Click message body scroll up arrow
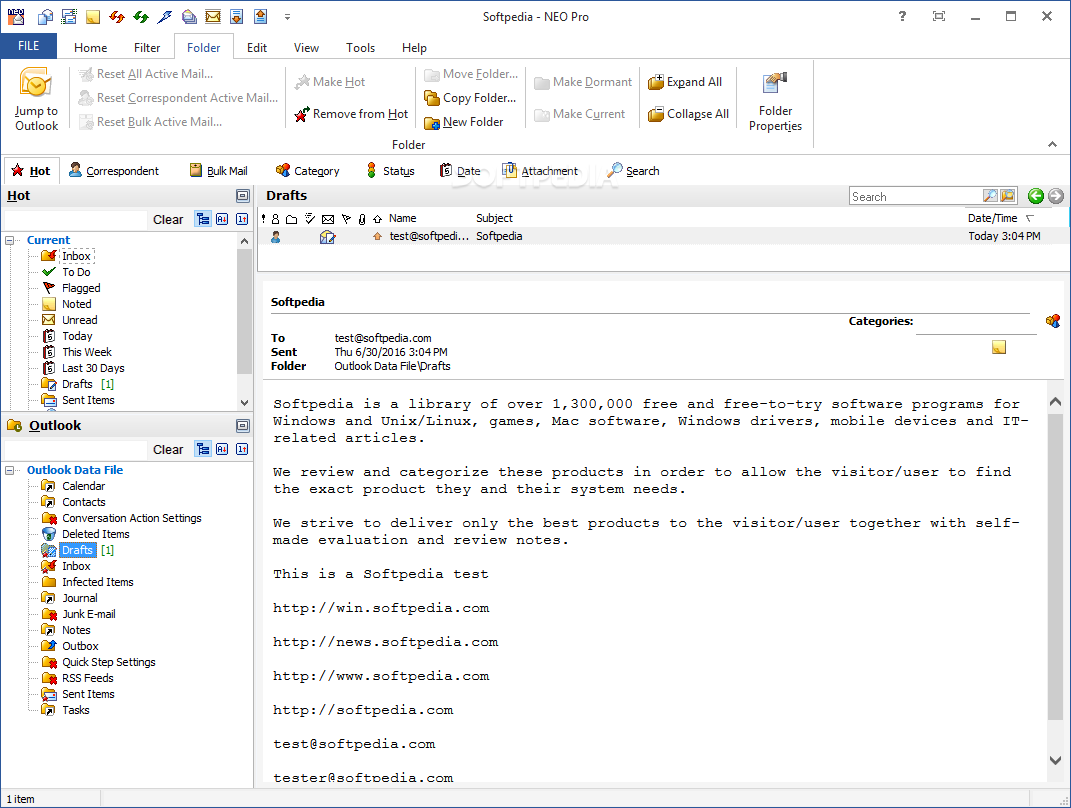Viewport: 1071px width, 808px height. (1055, 402)
